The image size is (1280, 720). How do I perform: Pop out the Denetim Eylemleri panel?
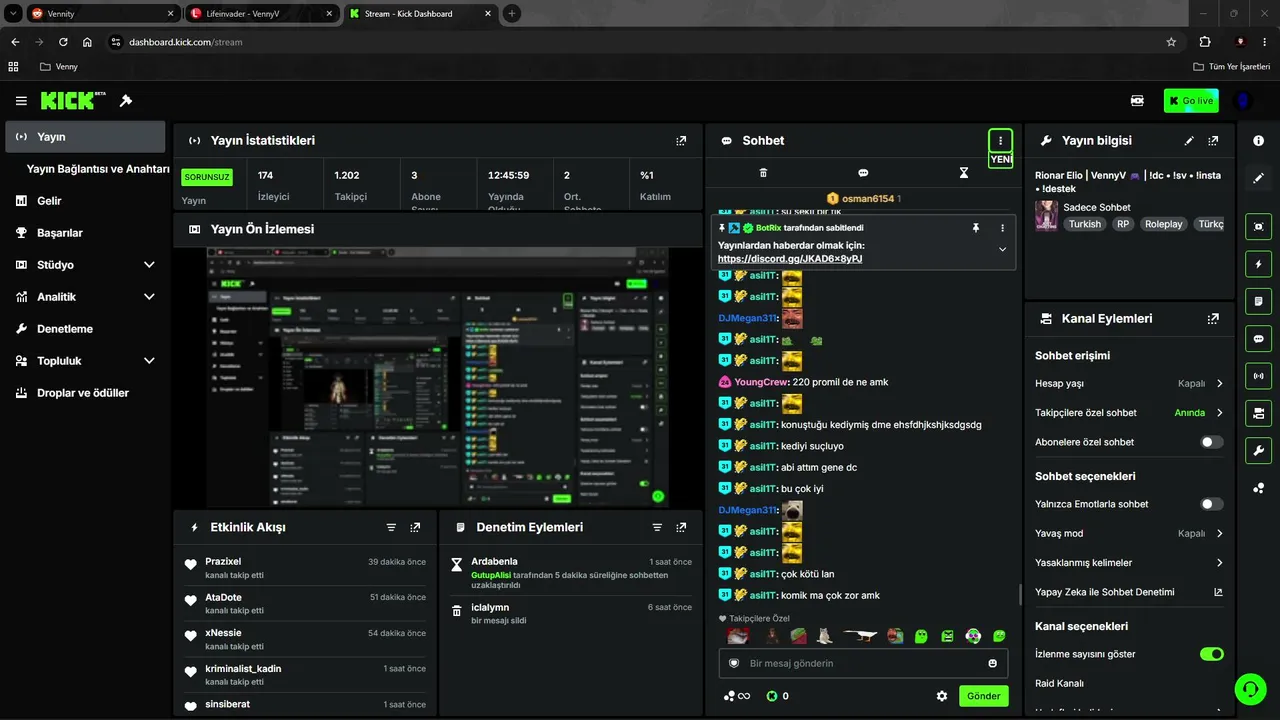(x=681, y=527)
